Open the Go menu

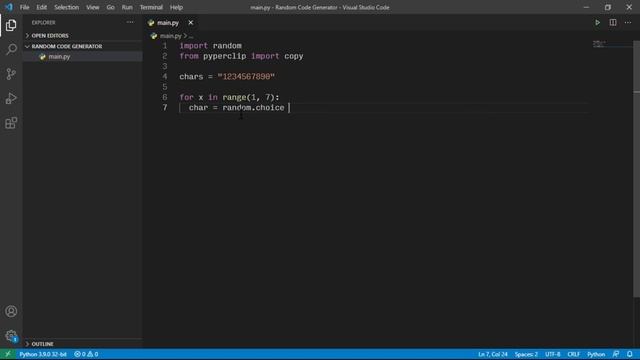(111, 7)
